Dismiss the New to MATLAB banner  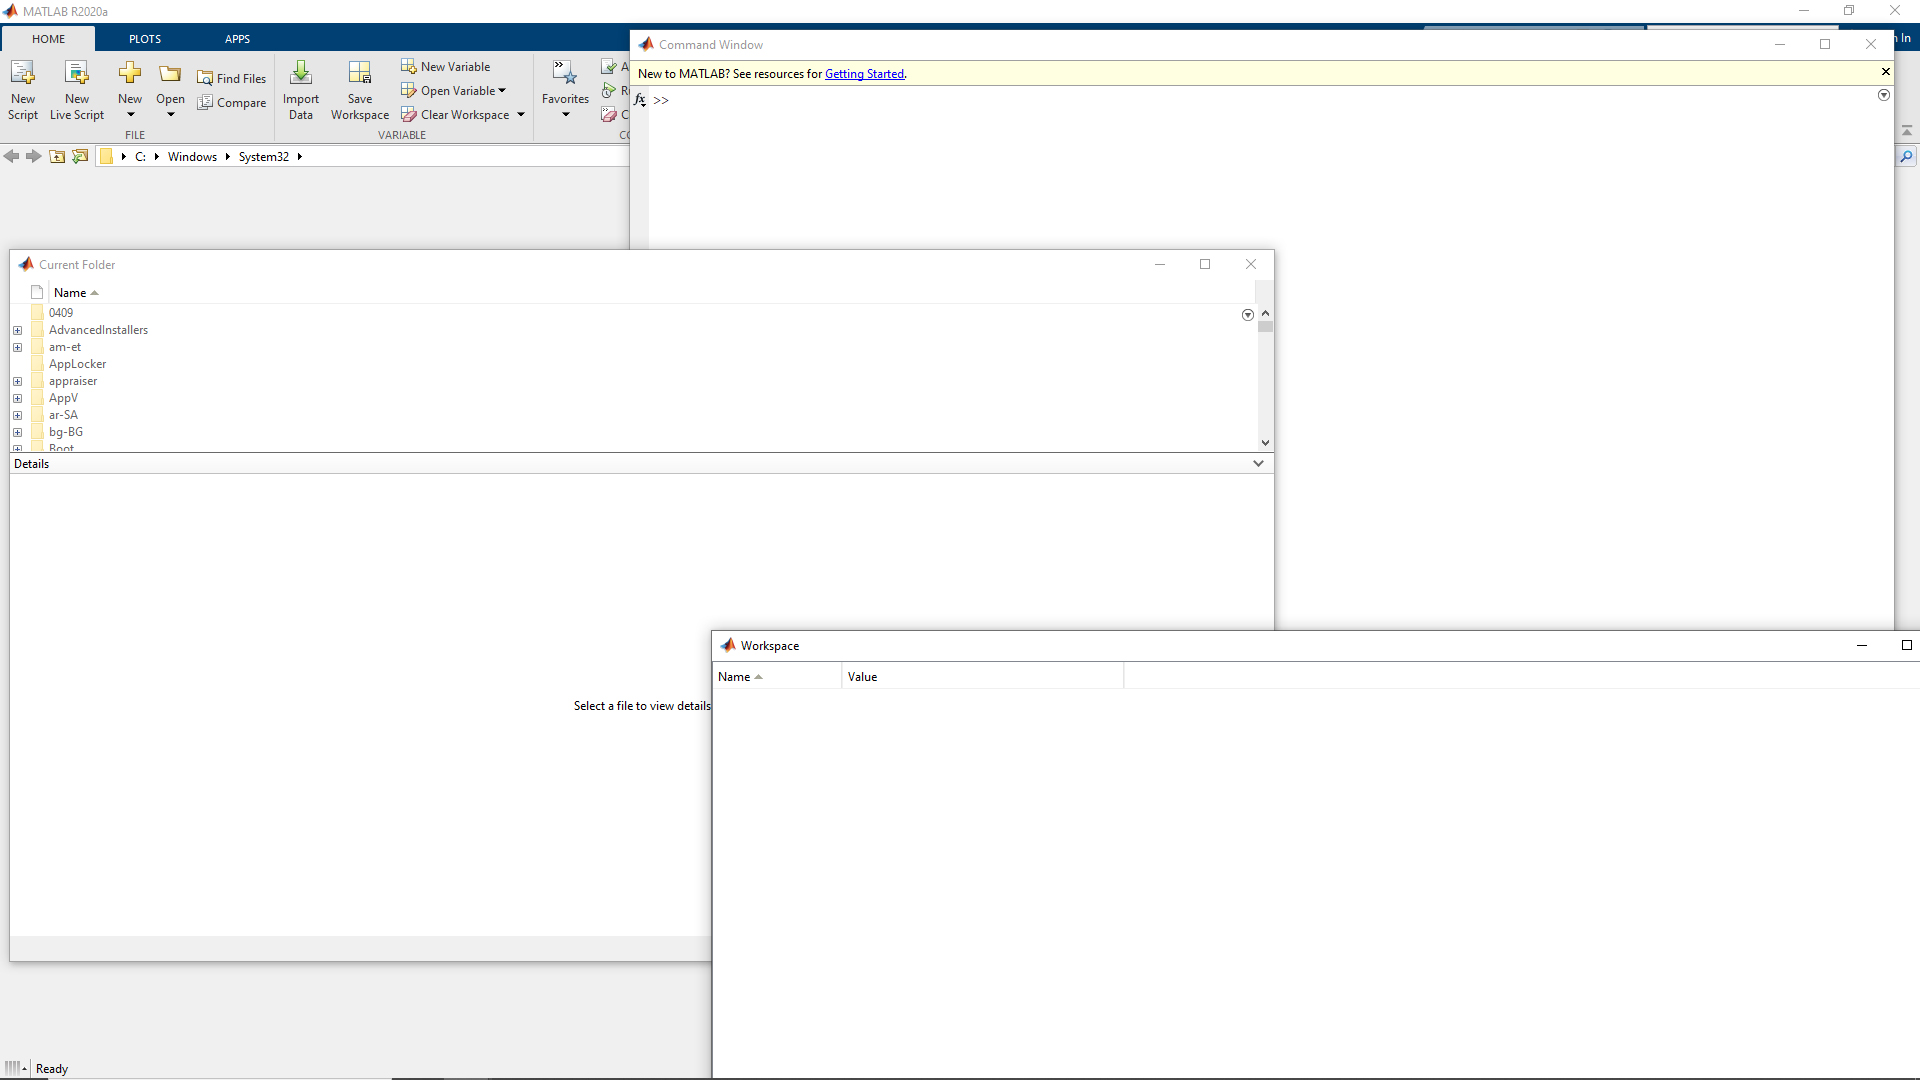tap(1886, 71)
